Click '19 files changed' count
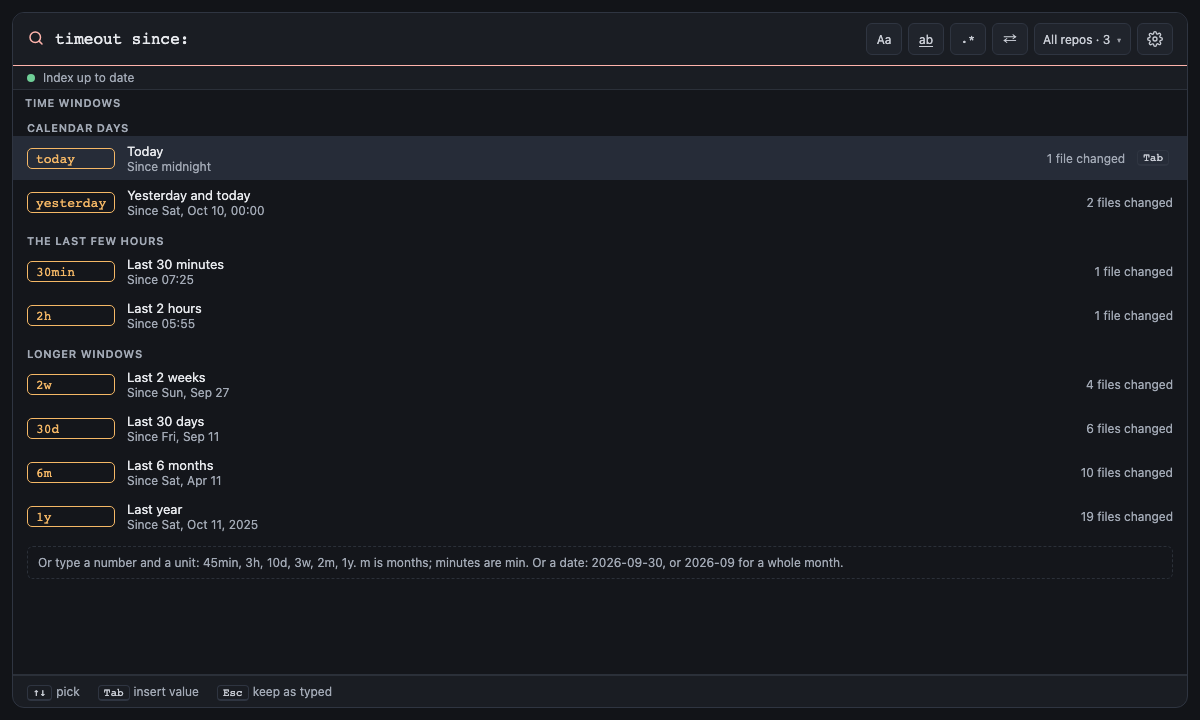This screenshot has height=720, width=1200. (x=1126, y=517)
